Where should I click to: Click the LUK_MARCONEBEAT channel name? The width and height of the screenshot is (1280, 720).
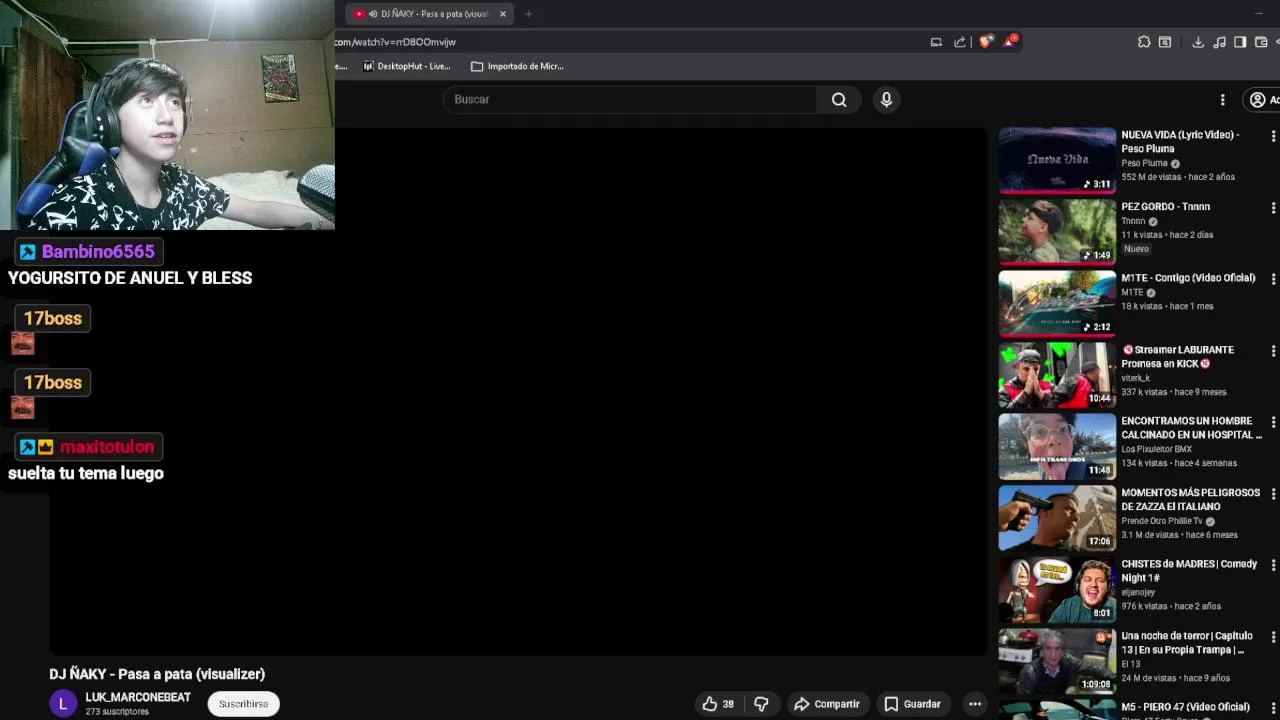click(138, 697)
